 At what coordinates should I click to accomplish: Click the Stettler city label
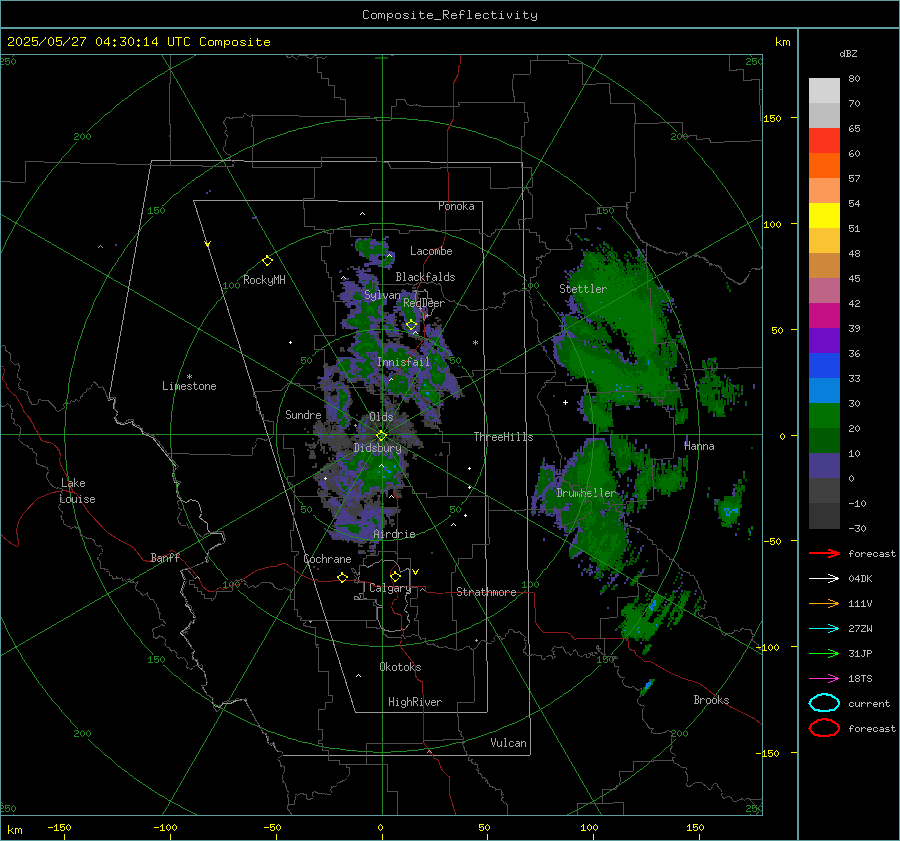[x=583, y=289]
